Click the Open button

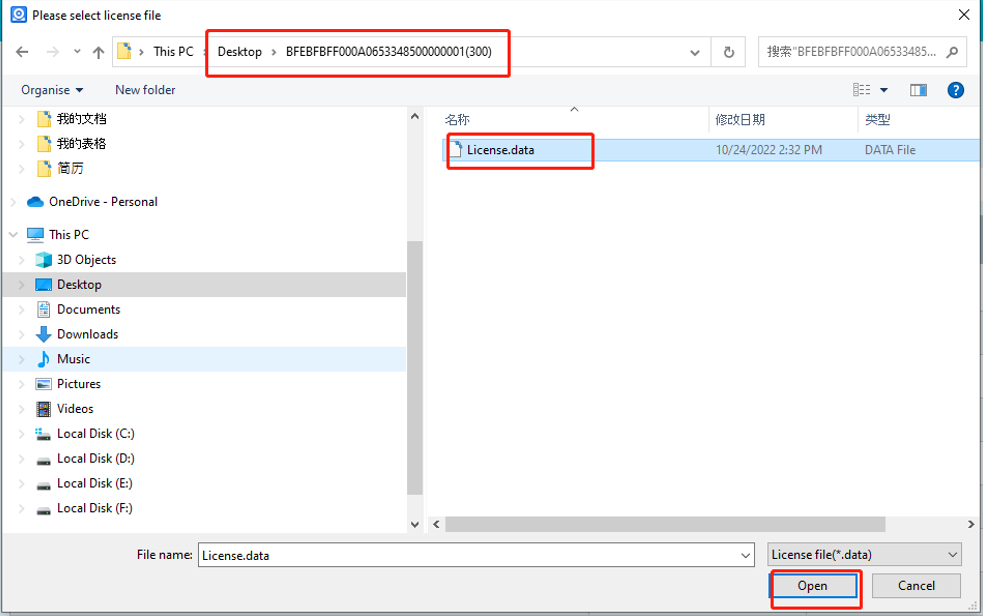812,585
